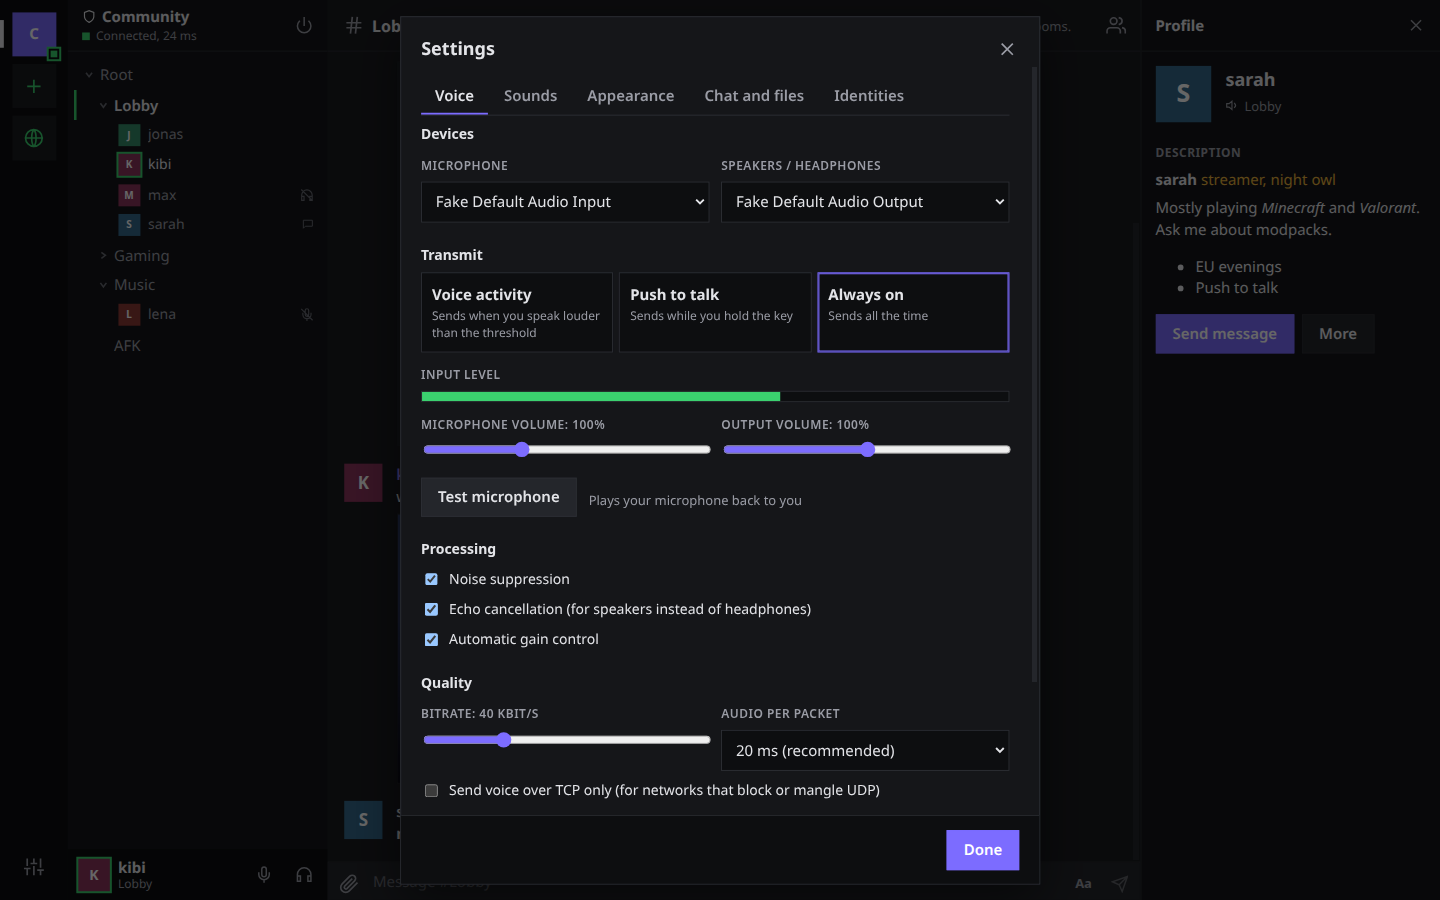The width and height of the screenshot is (1440, 900).
Task: Switch to the Appearance tab
Action: click(630, 96)
